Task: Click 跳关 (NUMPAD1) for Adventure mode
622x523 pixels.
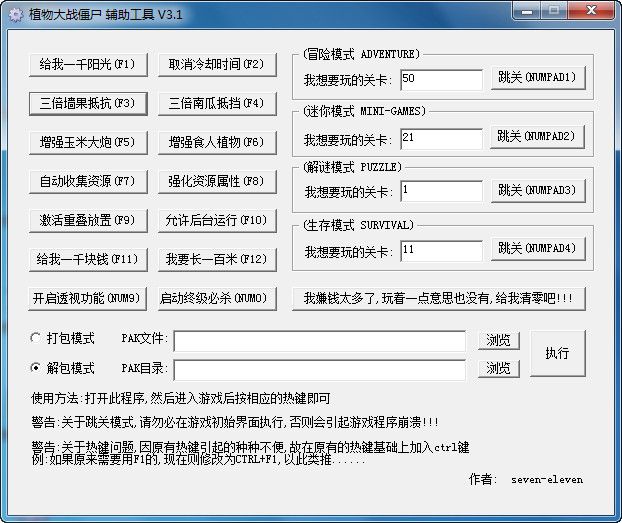Action: [x=538, y=78]
